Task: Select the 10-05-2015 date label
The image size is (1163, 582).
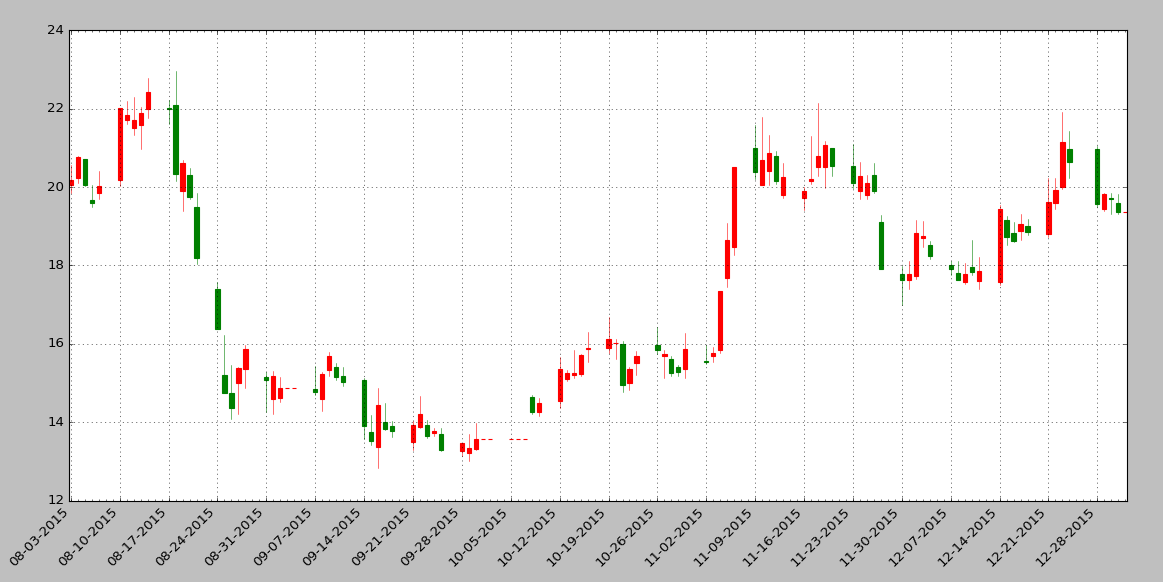Action: [479, 537]
